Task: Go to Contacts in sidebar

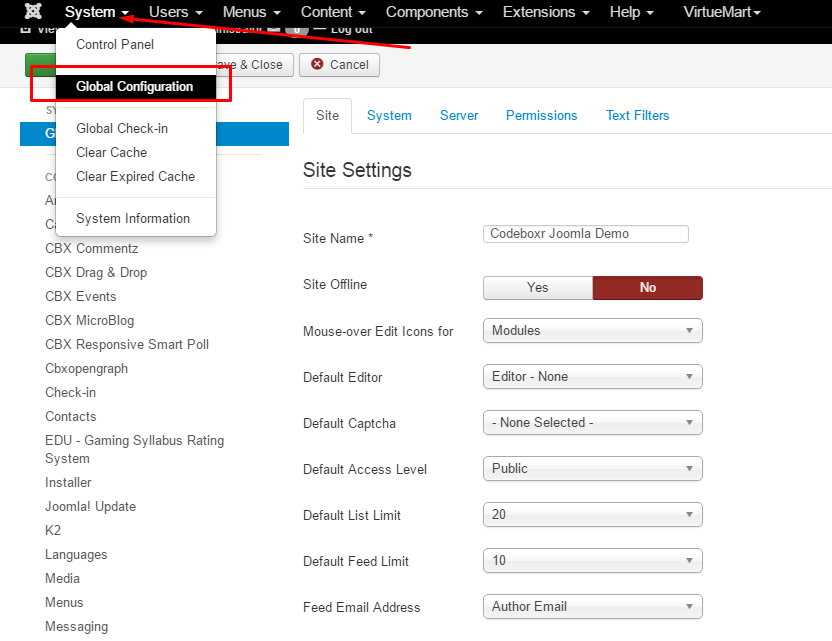Action: [71, 417]
